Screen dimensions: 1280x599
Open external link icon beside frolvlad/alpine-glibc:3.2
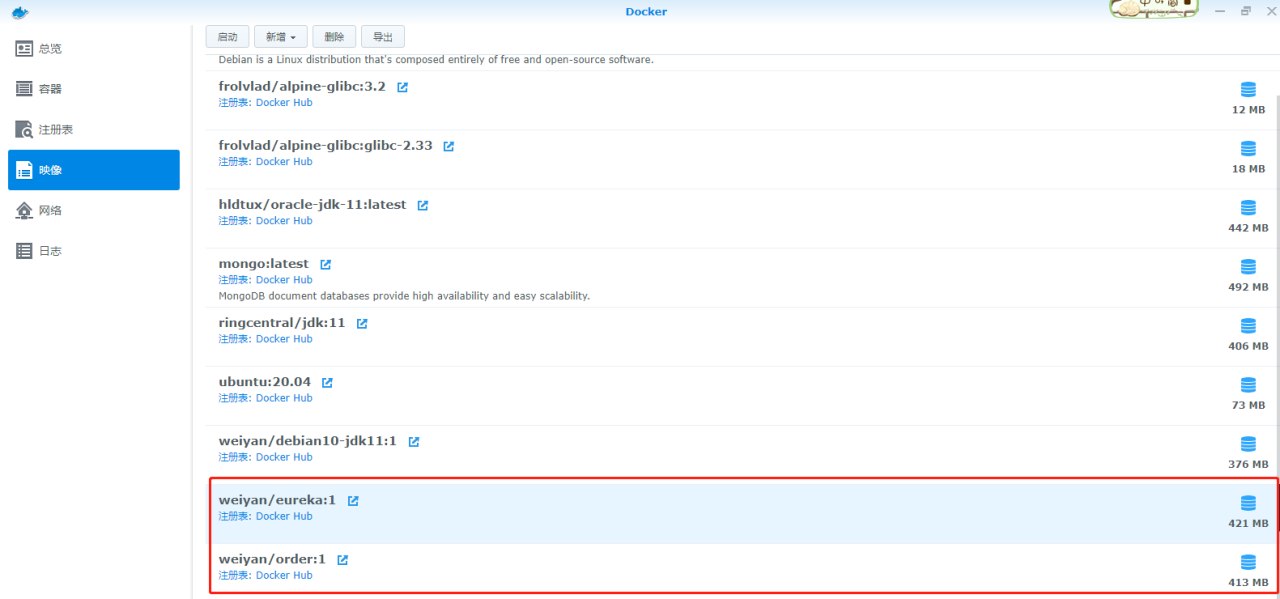point(403,87)
